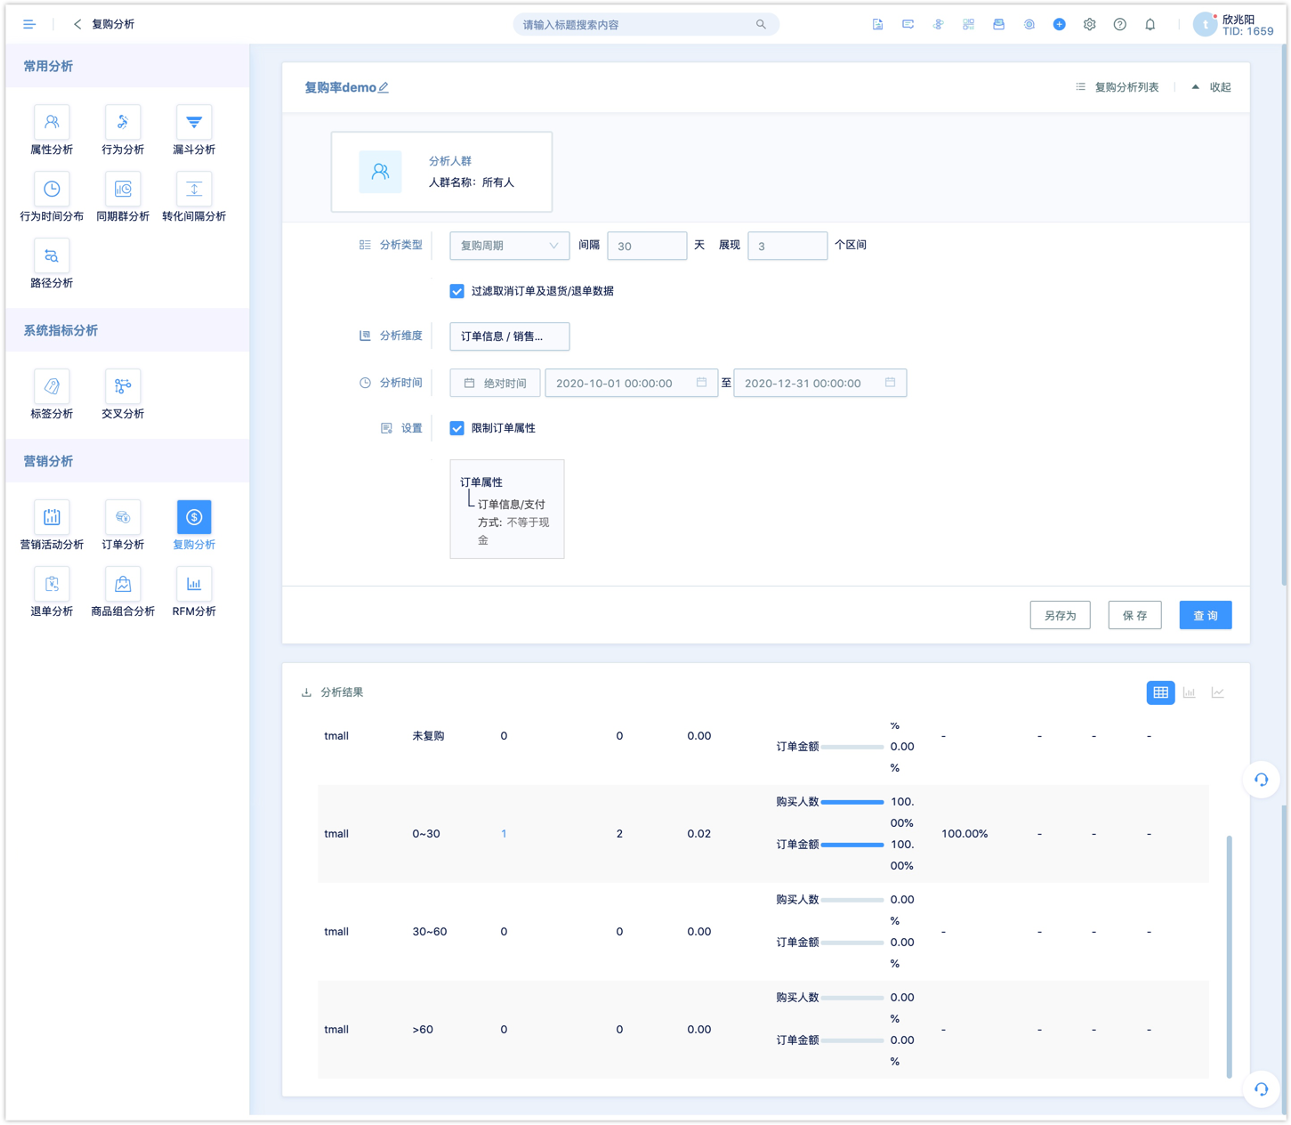1291x1125 pixels.
Task: Edit the 复购率demo title with pencil icon
Action: [383, 88]
